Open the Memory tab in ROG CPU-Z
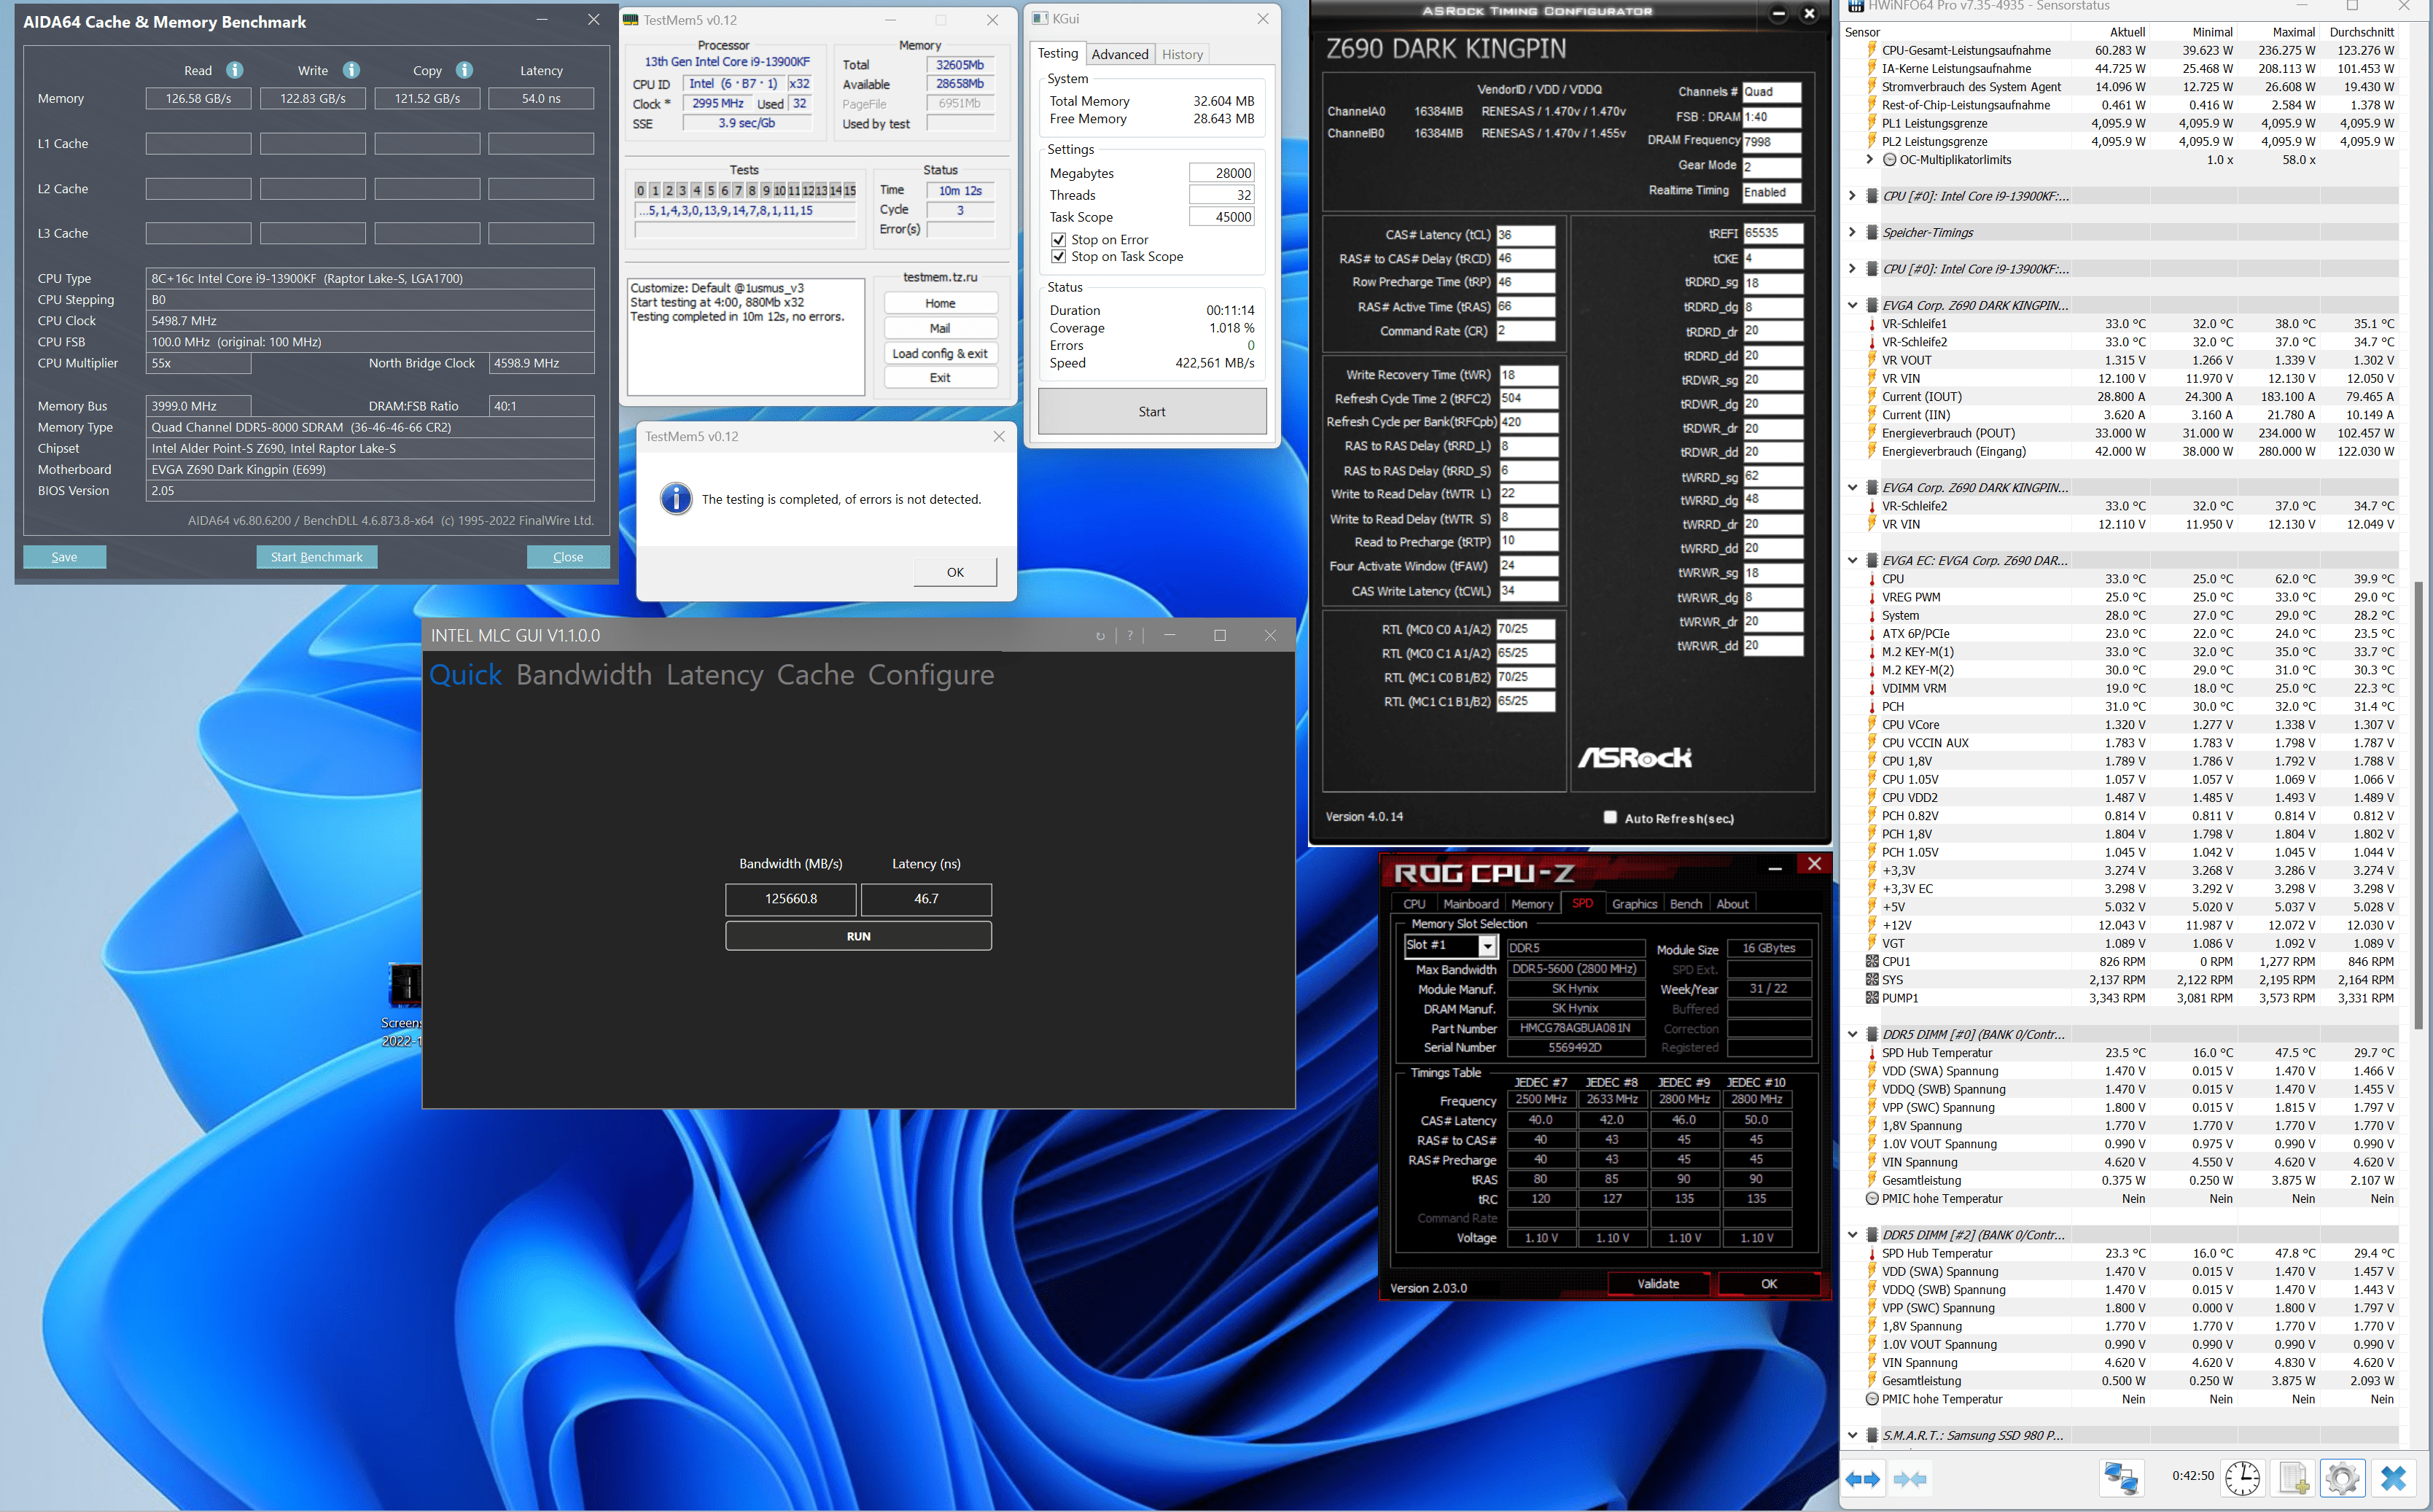The height and width of the screenshot is (1512, 2433). click(1532, 904)
